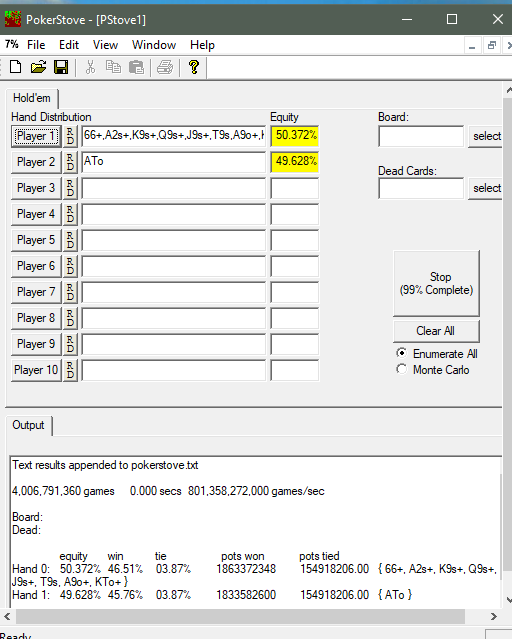The width and height of the screenshot is (512, 639).
Task: Click the Paste clipboard icon
Action: [136, 67]
